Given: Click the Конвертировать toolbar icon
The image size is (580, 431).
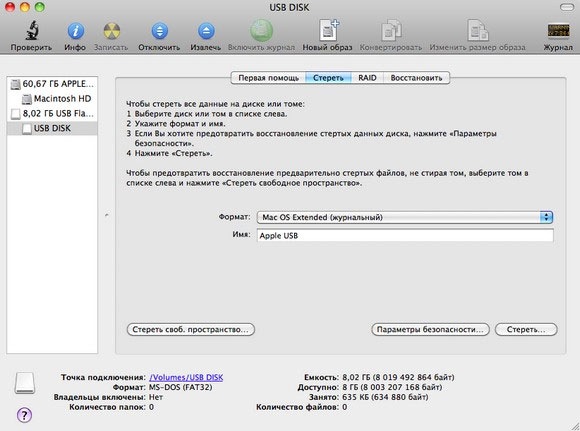Looking at the screenshot, I should 391,30.
